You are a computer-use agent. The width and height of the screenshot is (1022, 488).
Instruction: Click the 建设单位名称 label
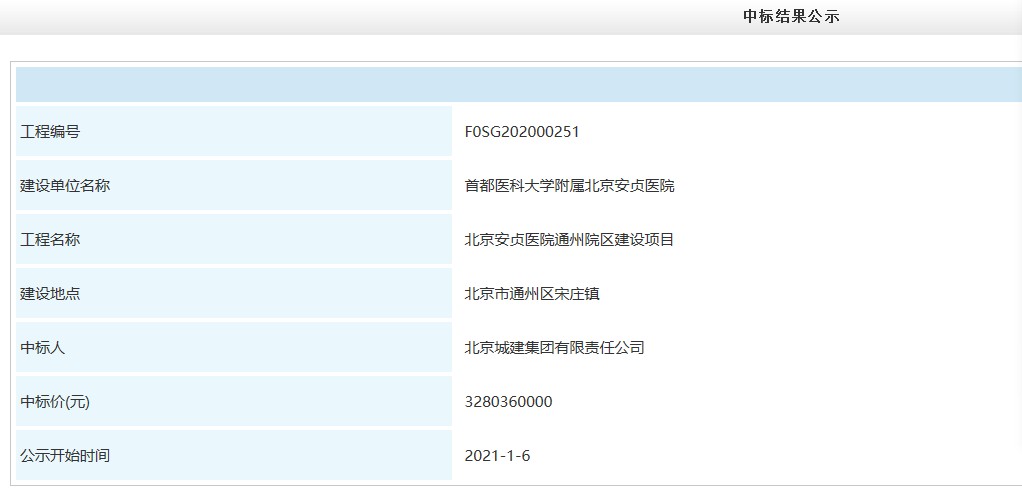(65, 186)
